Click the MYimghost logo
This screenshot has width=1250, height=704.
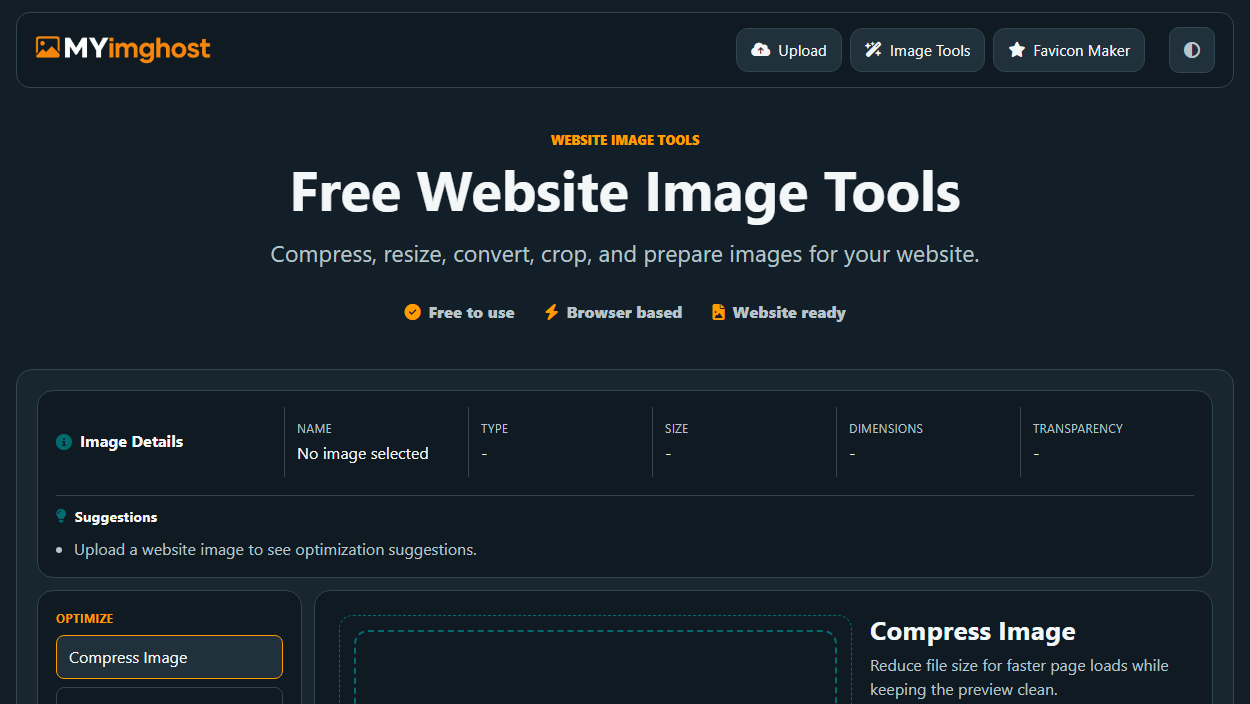(123, 48)
